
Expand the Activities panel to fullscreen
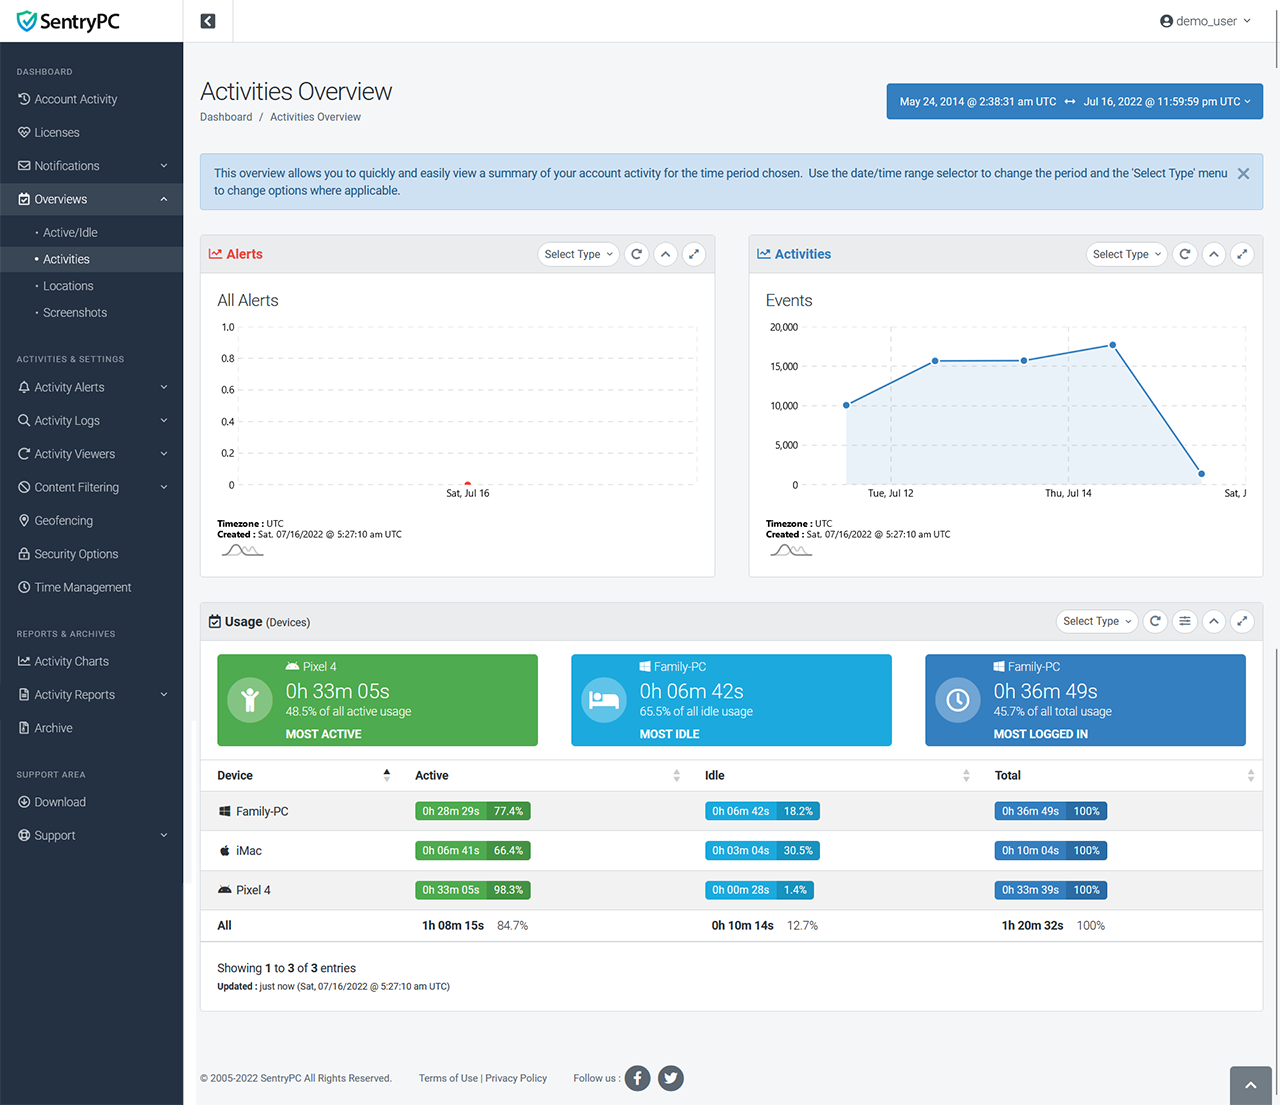pyautogui.click(x=1242, y=254)
